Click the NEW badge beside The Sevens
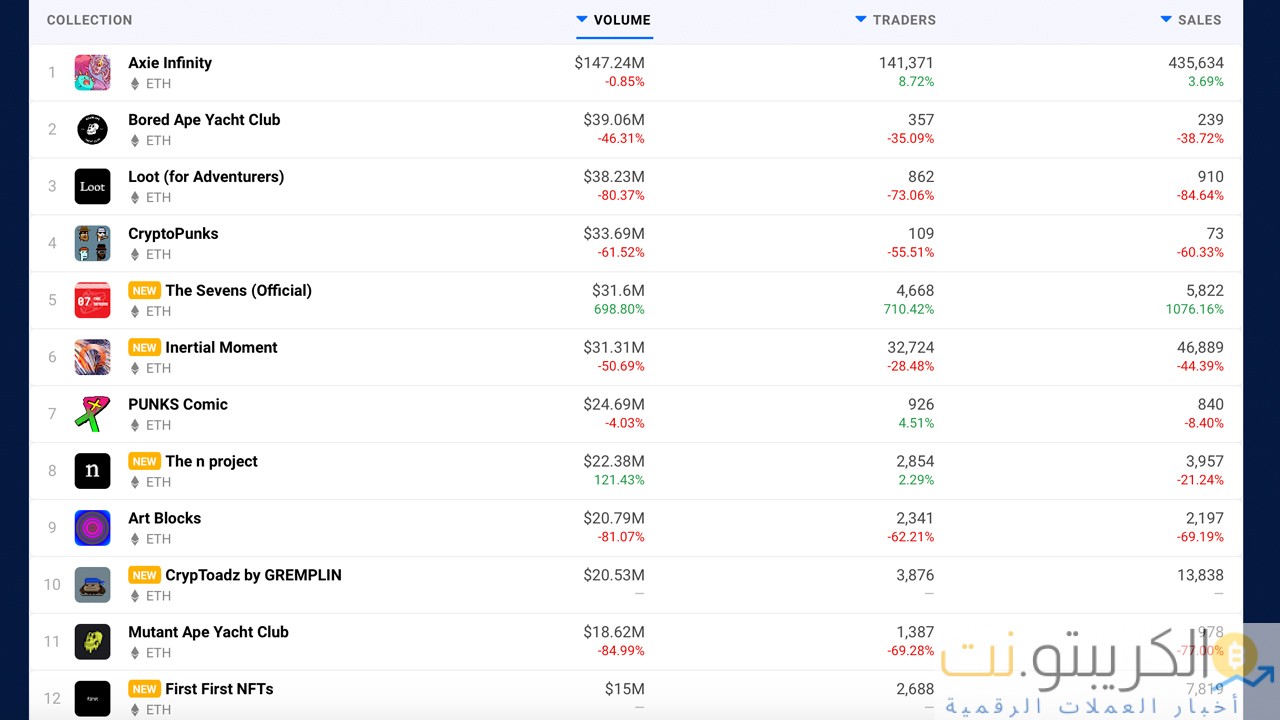The height and width of the screenshot is (720, 1280). (x=144, y=291)
